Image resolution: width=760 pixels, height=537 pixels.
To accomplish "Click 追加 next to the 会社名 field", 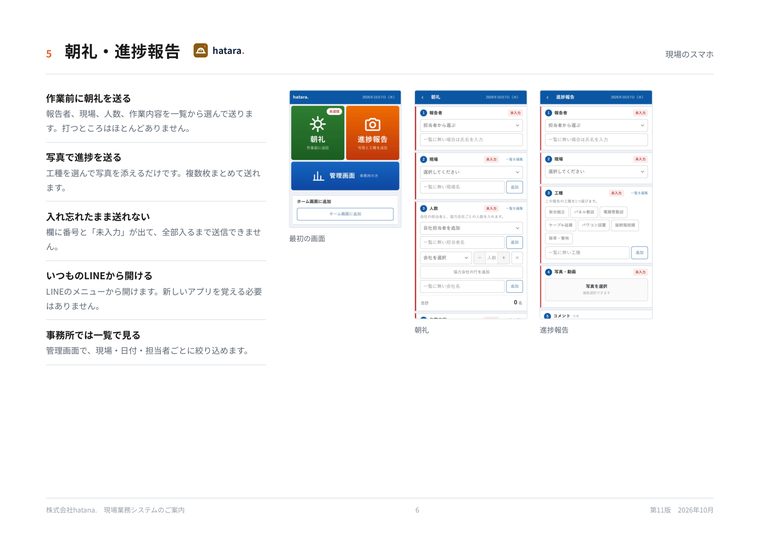I will [515, 286].
